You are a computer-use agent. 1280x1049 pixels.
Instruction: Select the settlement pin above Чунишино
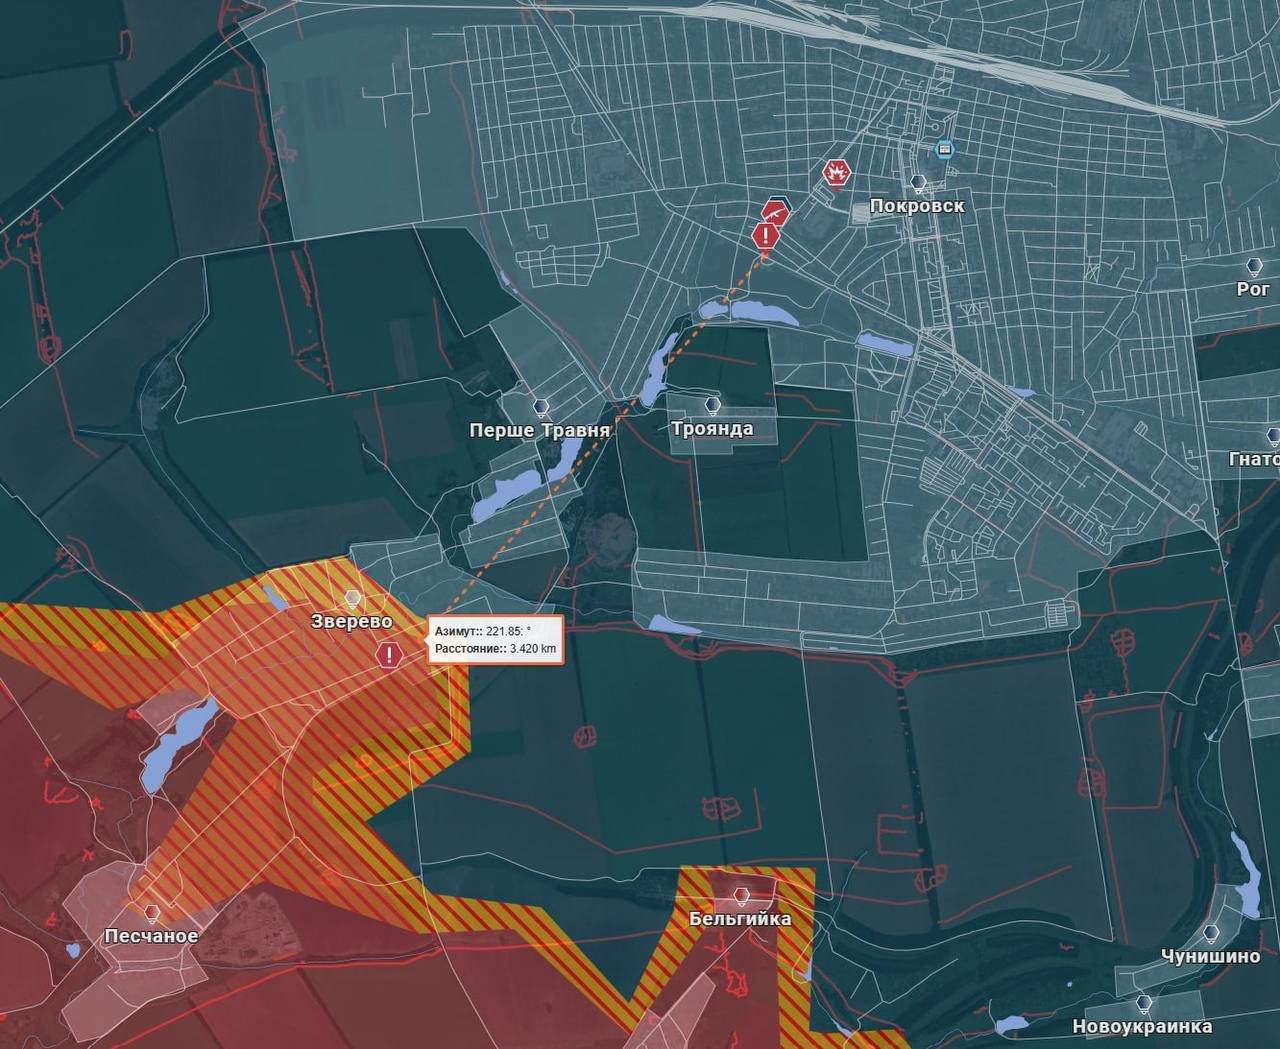(x=1211, y=933)
